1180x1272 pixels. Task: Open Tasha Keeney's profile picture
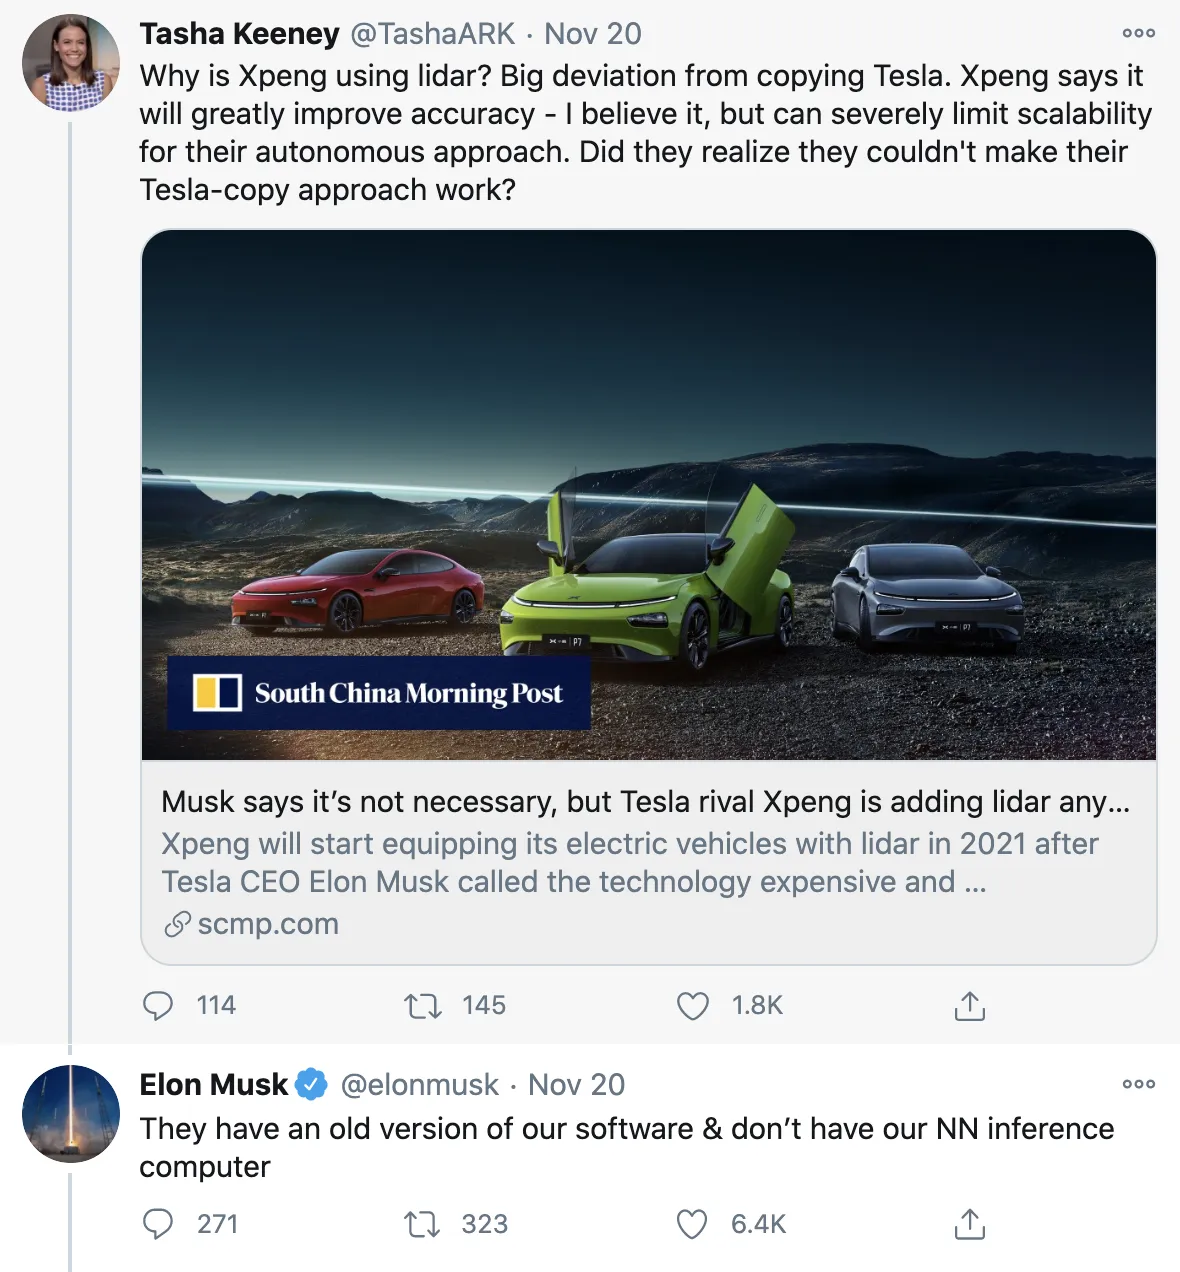click(x=71, y=62)
